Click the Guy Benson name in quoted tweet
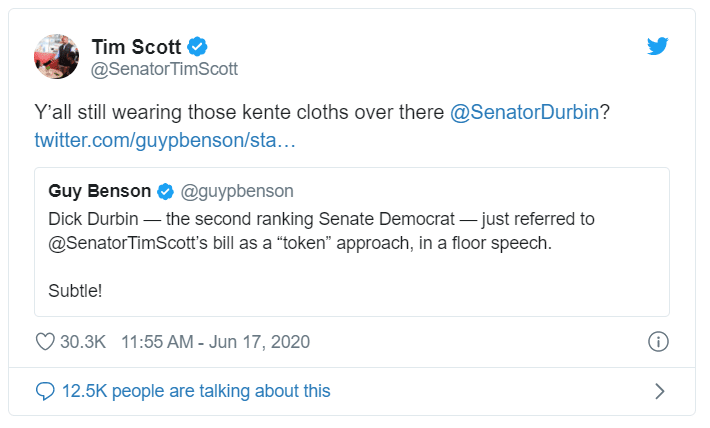This screenshot has width=710, height=428. [x=100, y=191]
